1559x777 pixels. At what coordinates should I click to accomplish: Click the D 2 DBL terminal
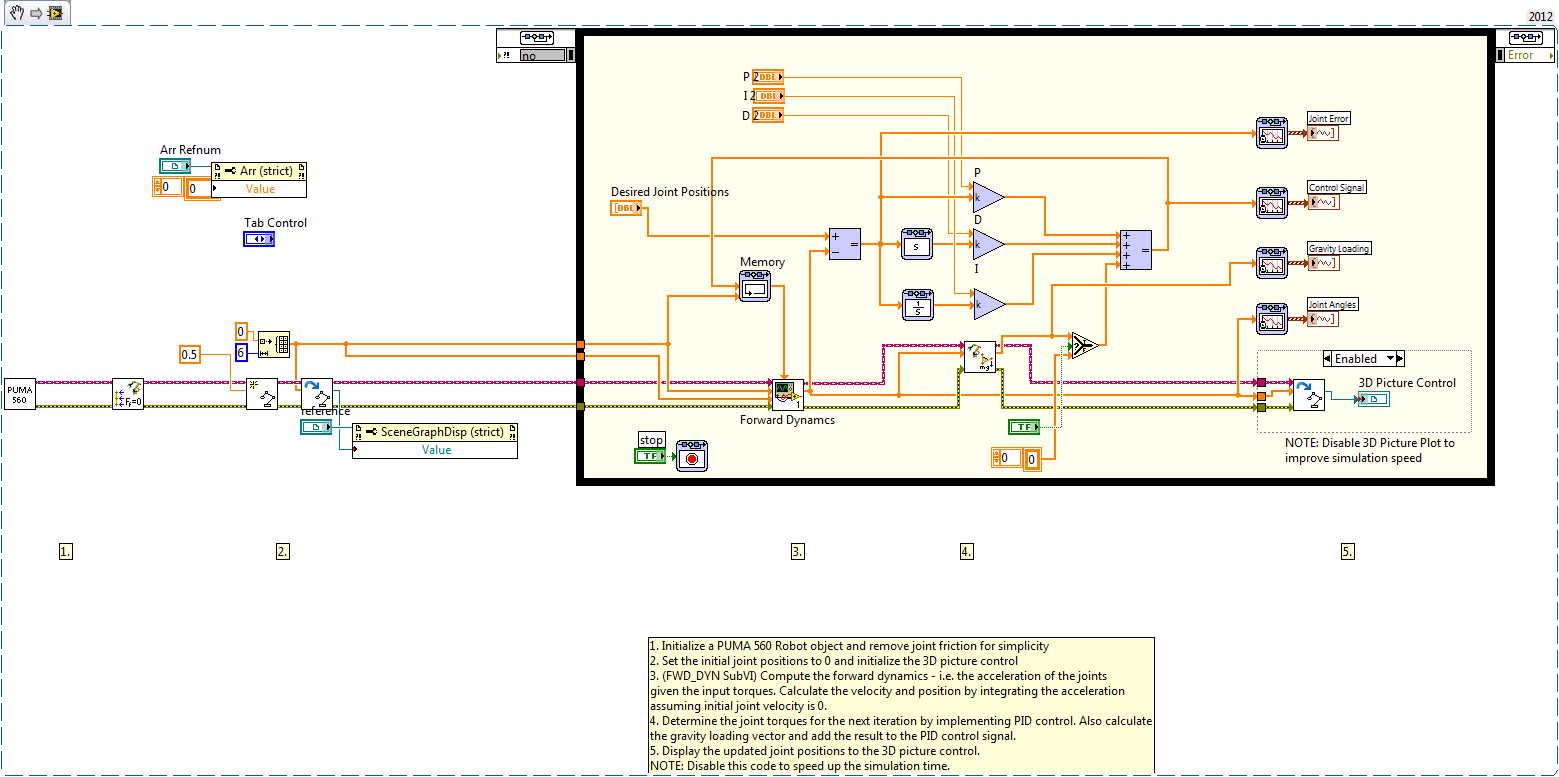[x=768, y=116]
